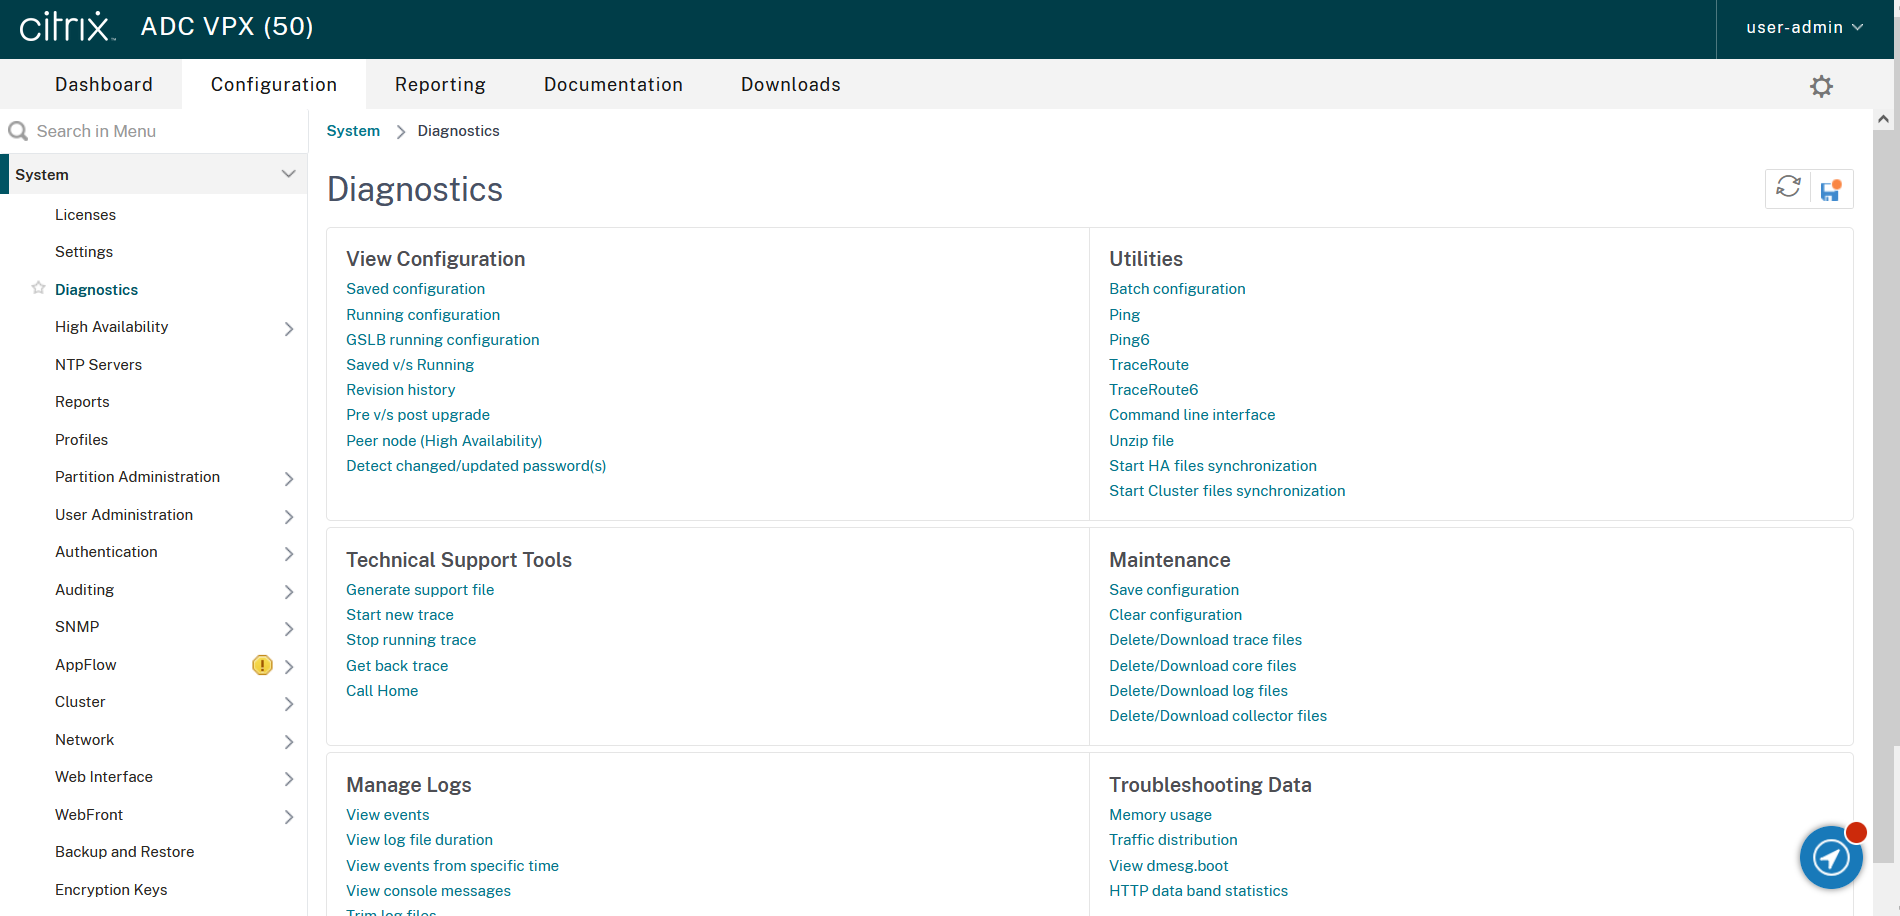Open Revision history link
1900x916 pixels.
[x=400, y=390]
